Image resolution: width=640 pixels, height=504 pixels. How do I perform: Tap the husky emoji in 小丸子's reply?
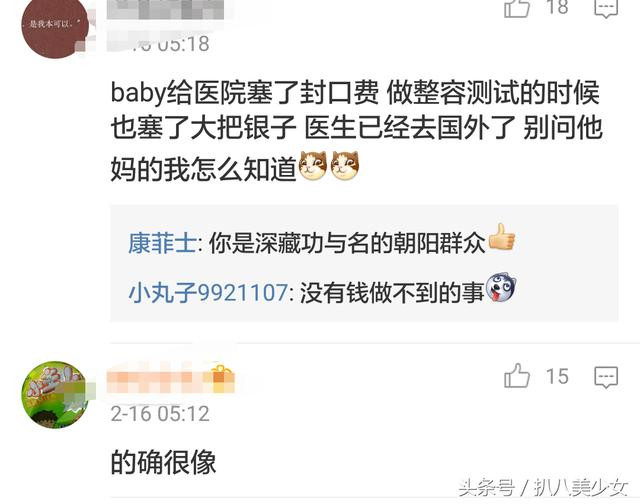[x=501, y=287]
